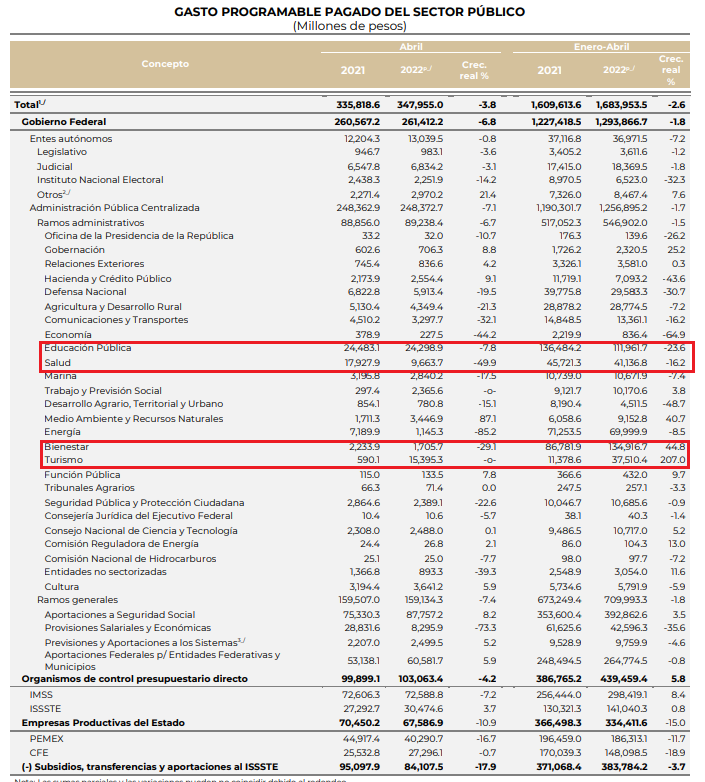Screen dimensions: 705x782
Task: Select the 'Salud' row label
Action: click(57, 362)
